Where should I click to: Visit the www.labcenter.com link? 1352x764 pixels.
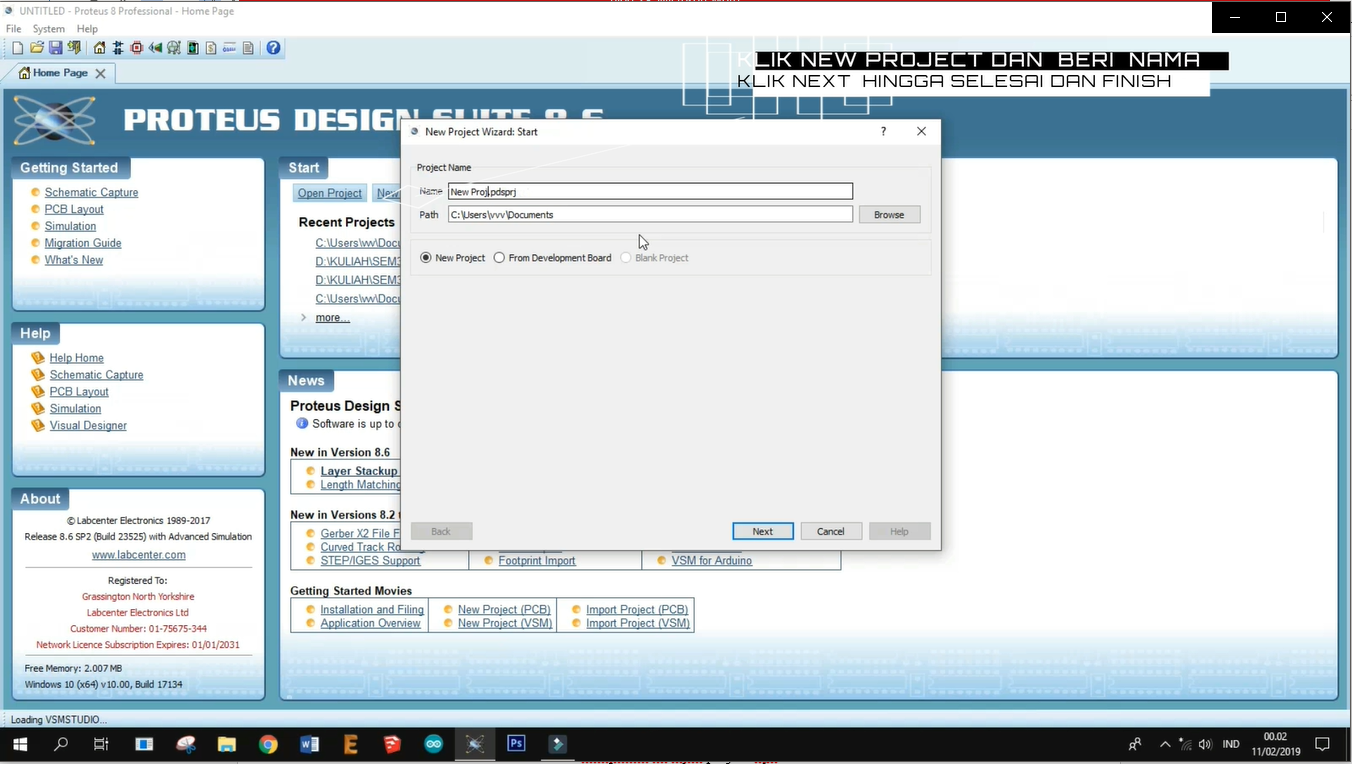pos(139,555)
